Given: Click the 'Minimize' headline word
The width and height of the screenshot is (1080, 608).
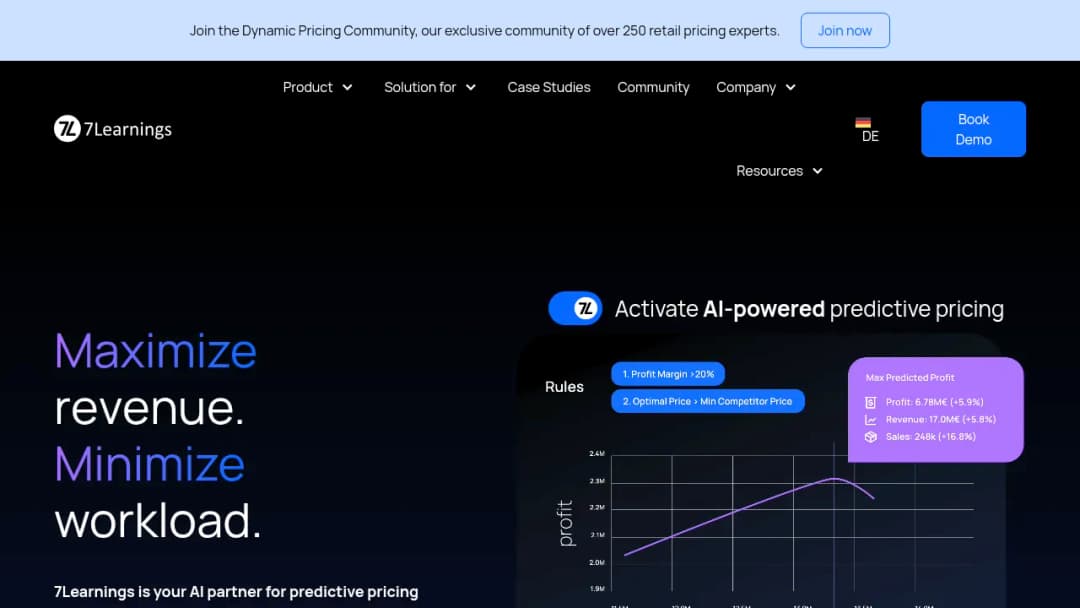Looking at the screenshot, I should (149, 464).
